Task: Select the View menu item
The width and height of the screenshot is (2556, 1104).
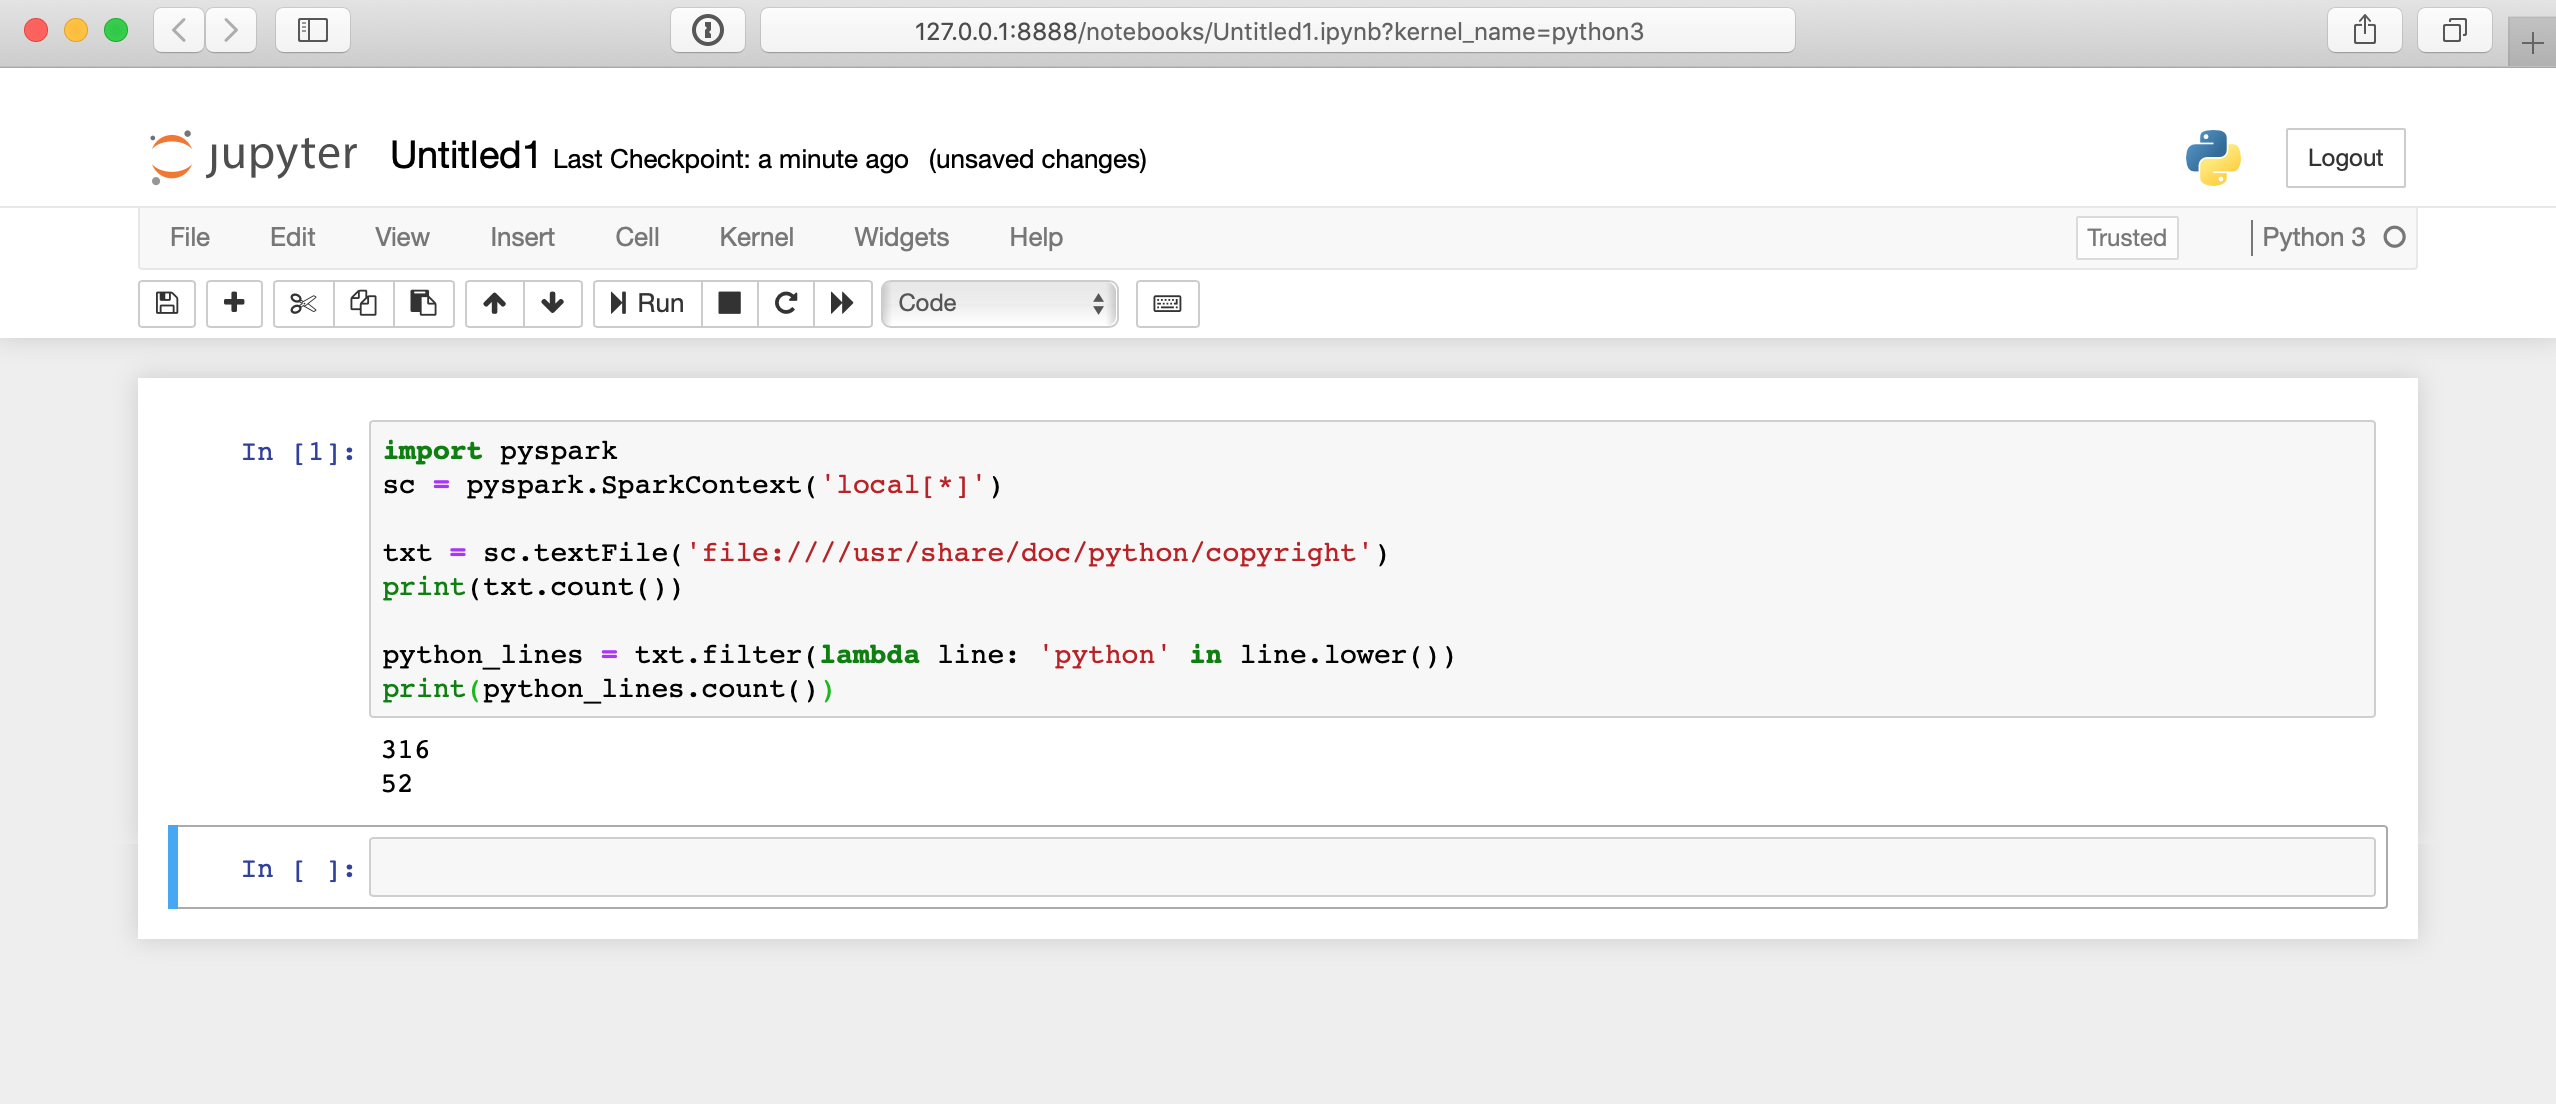Action: 401,238
